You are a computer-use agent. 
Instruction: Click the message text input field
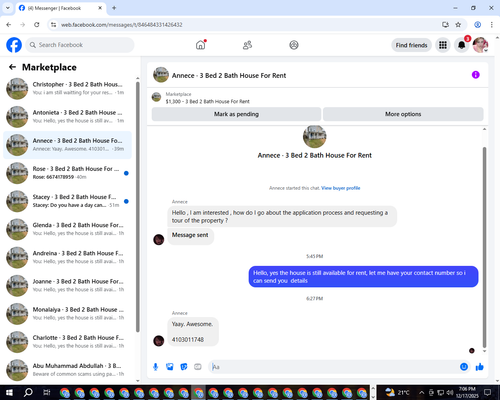coord(333,367)
